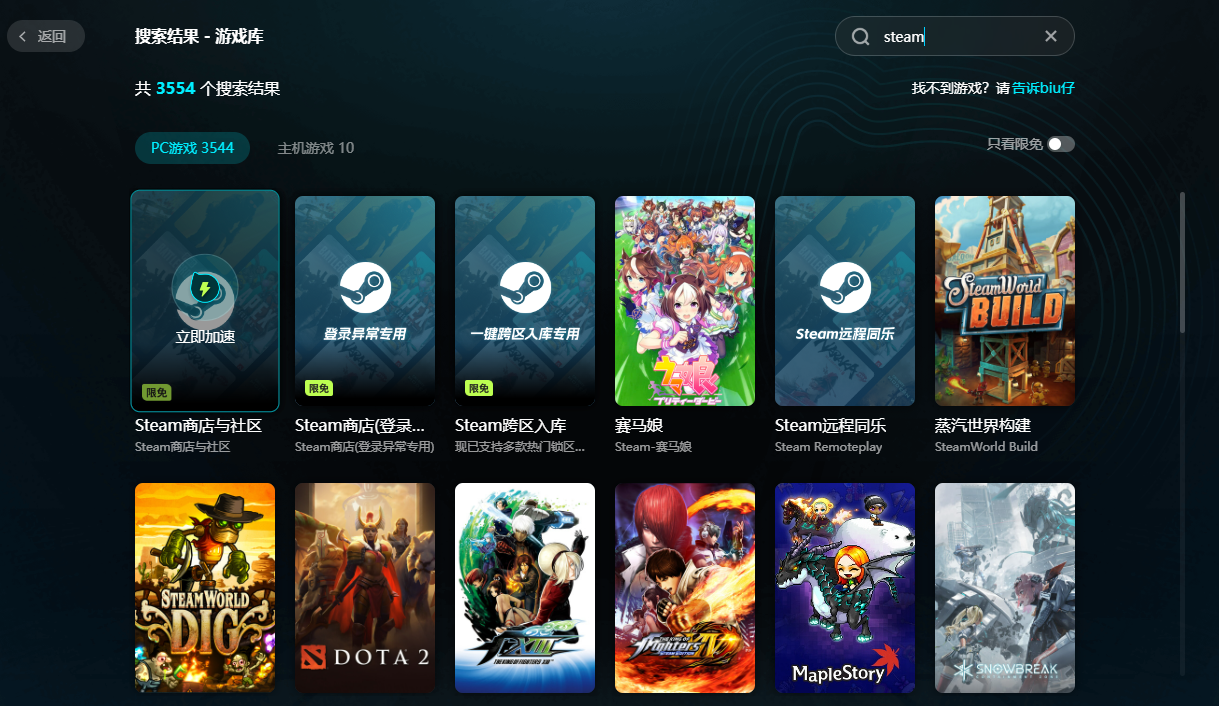Screen dimensions: 1219x706
Task: Clear the search box with X
Action: point(1050,36)
